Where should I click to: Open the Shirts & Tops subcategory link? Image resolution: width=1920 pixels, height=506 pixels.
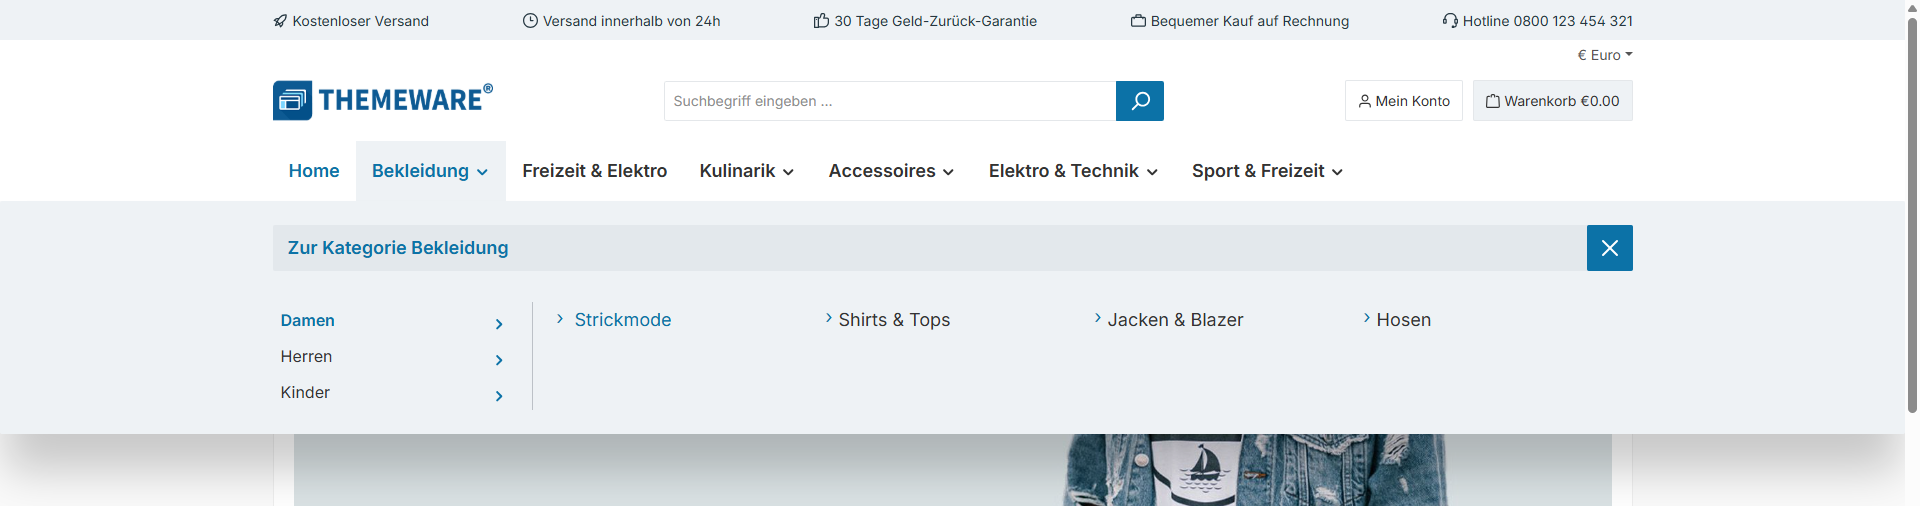pyautogui.click(x=894, y=320)
